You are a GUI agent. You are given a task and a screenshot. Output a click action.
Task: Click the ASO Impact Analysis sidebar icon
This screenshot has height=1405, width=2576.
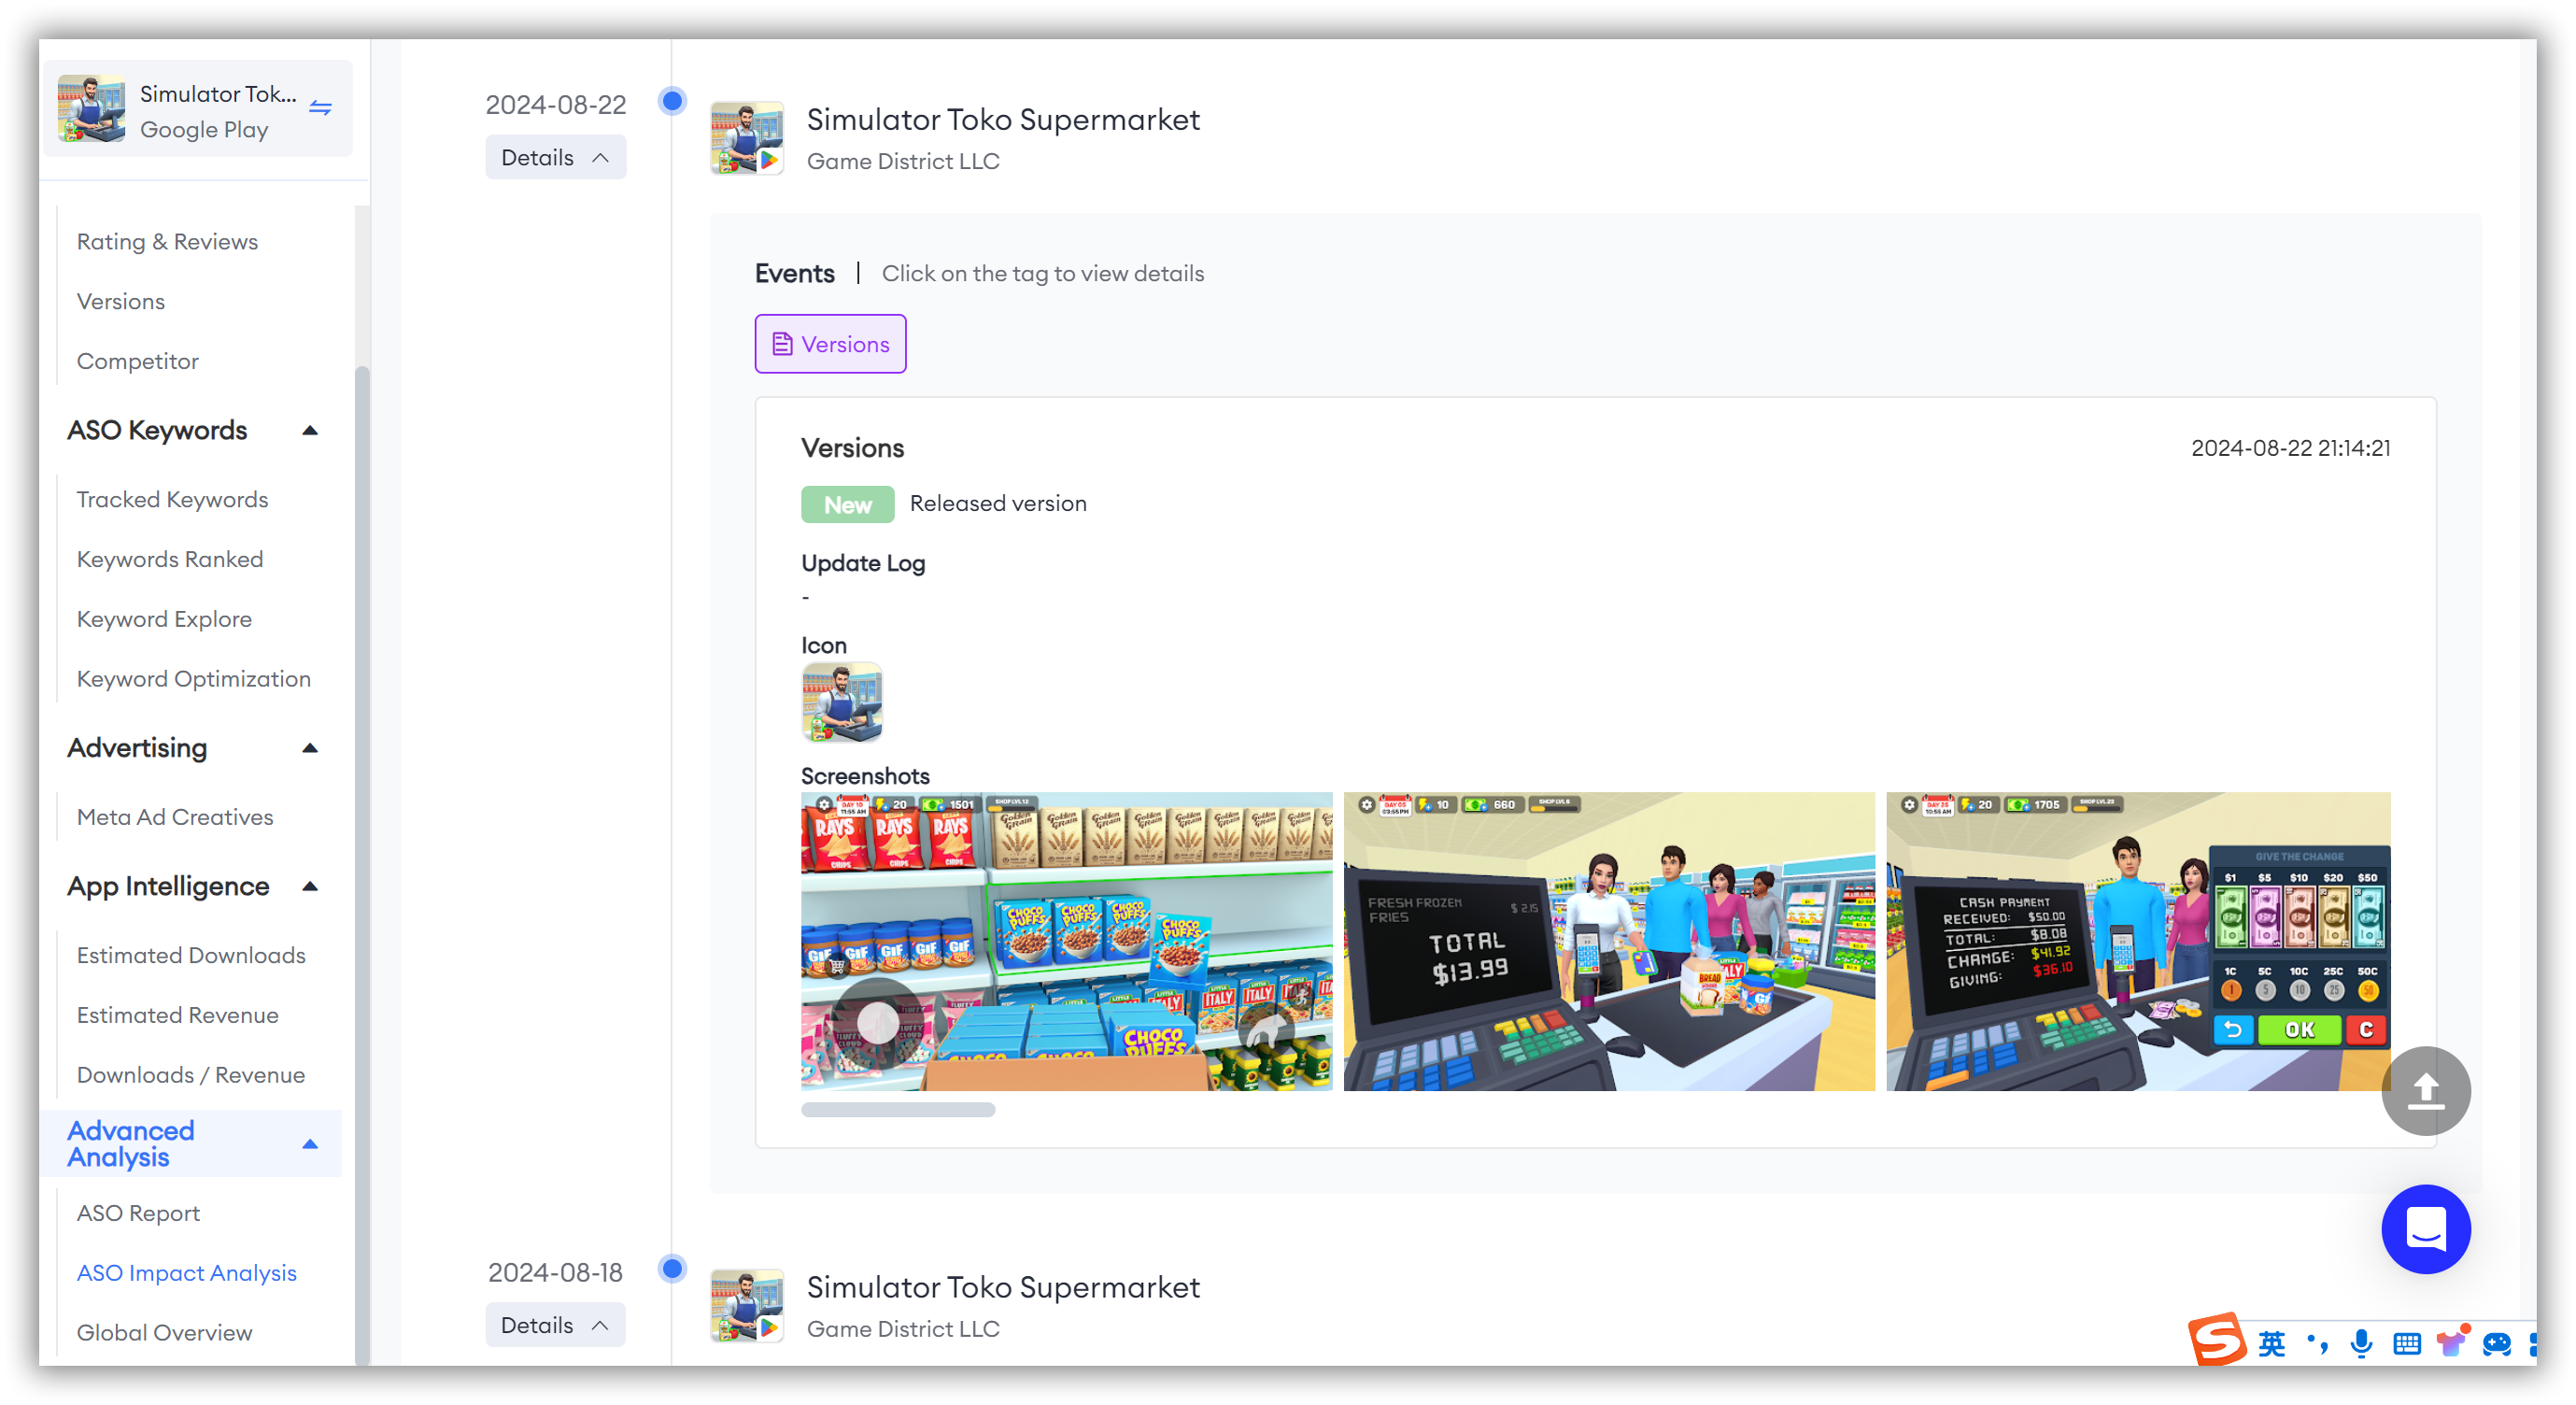[185, 1271]
